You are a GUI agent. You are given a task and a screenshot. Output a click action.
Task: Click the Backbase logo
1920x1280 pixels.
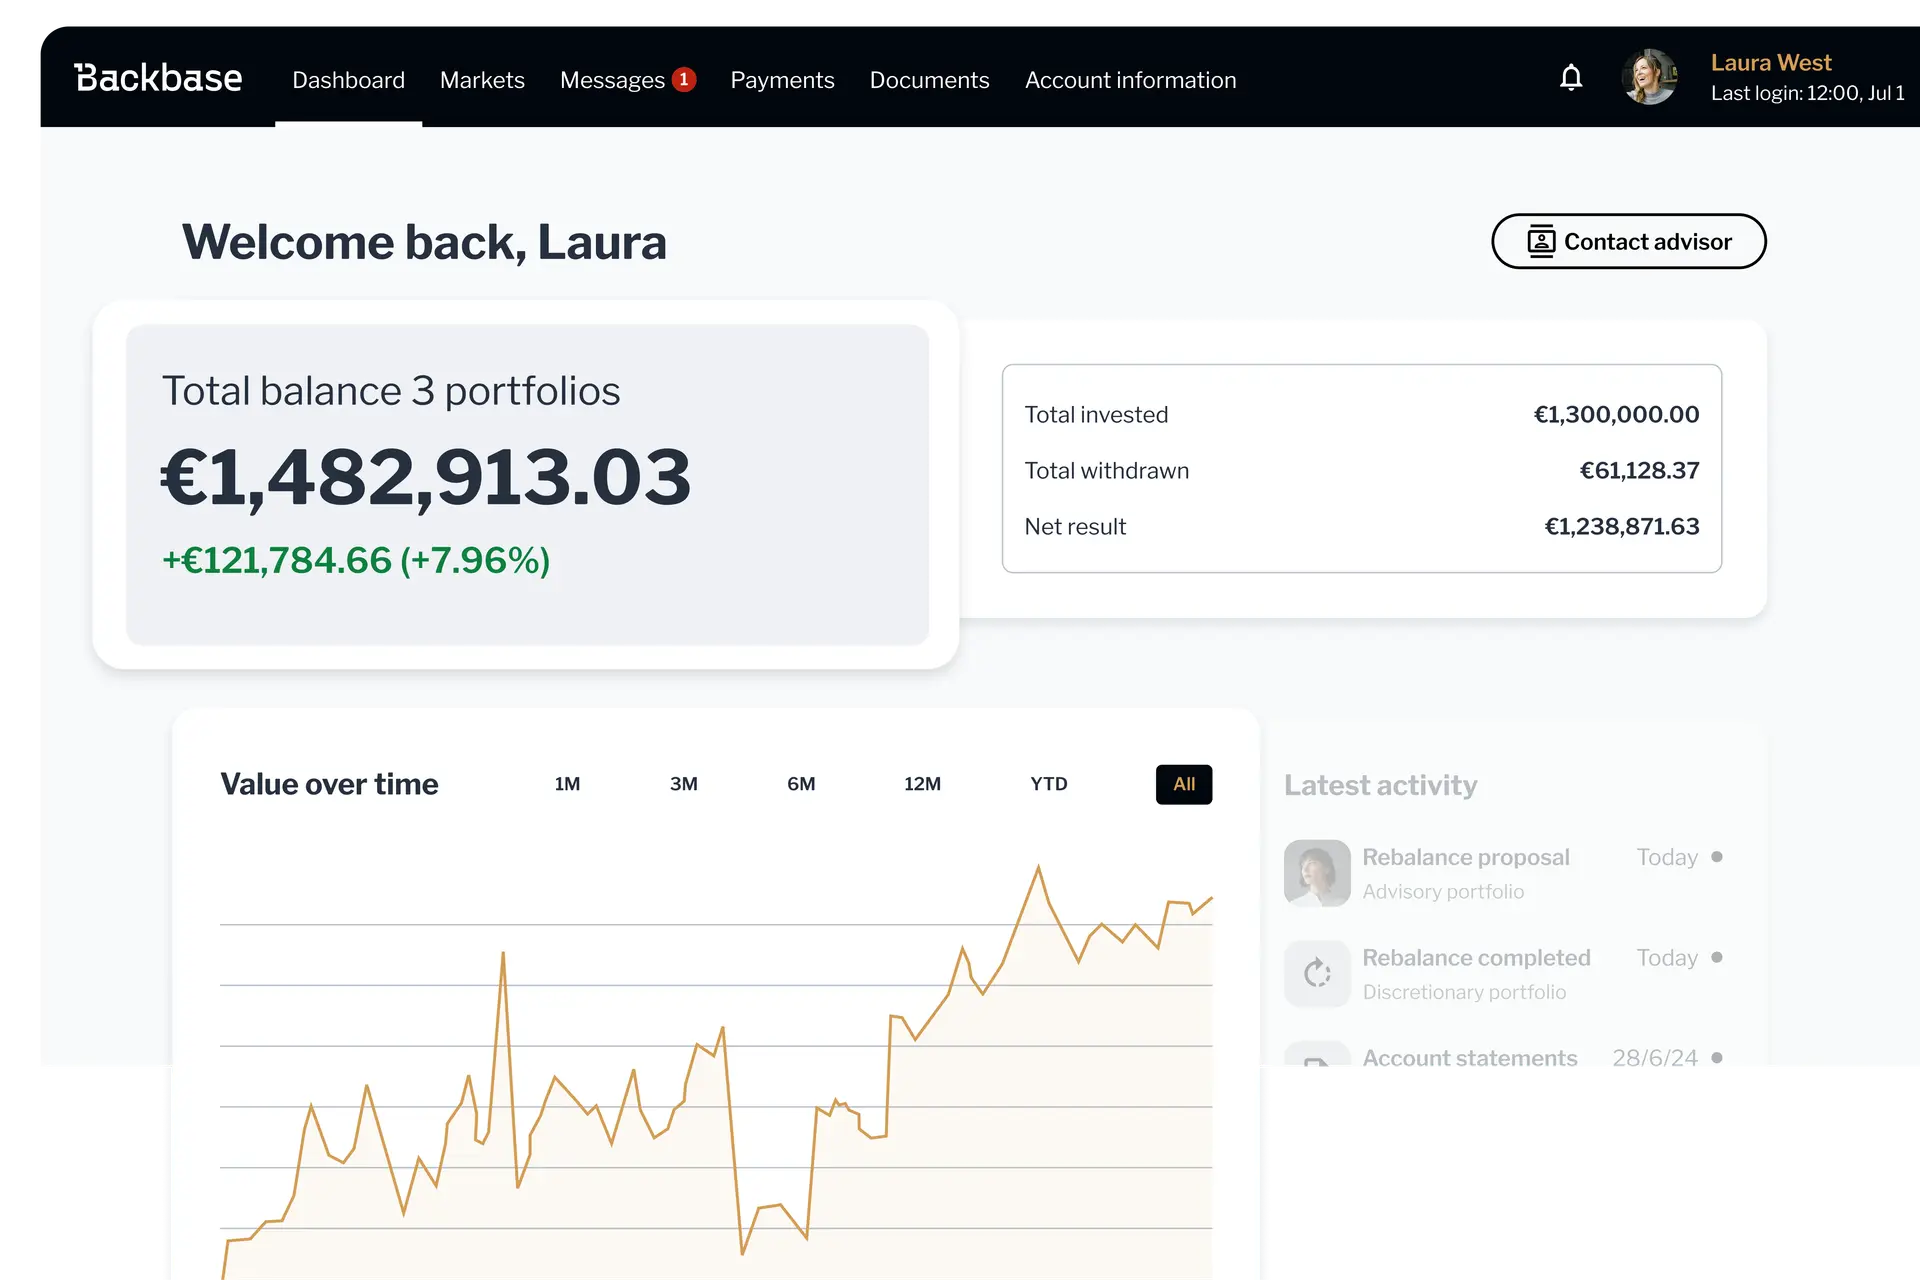pyautogui.click(x=158, y=78)
